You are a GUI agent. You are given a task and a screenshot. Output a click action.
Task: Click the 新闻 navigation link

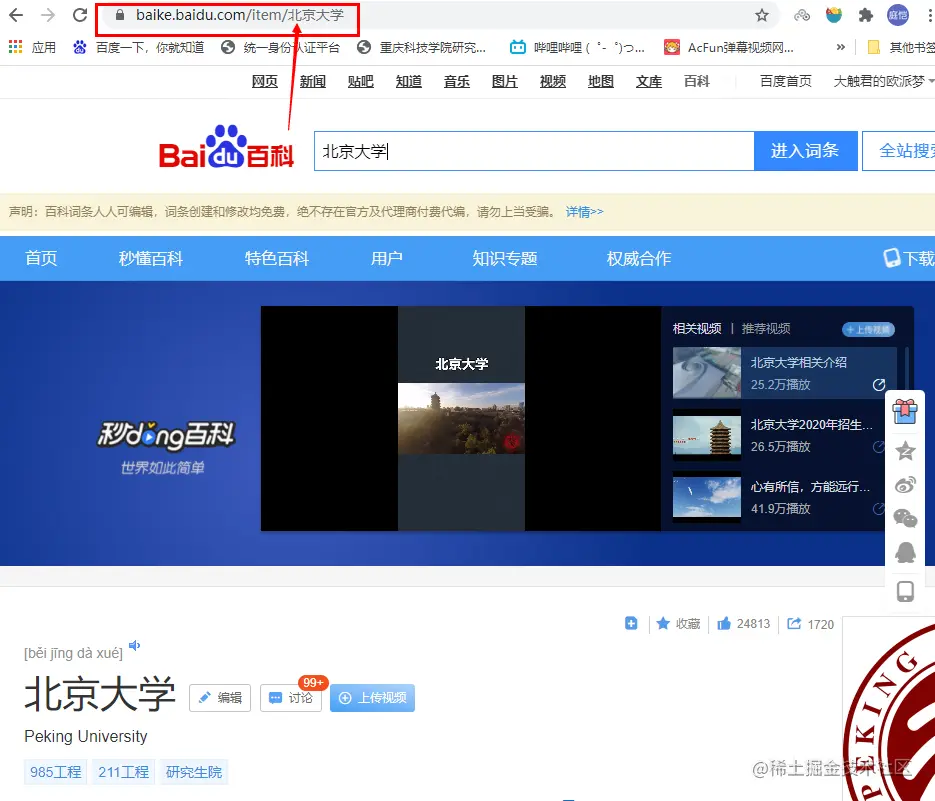coord(312,81)
